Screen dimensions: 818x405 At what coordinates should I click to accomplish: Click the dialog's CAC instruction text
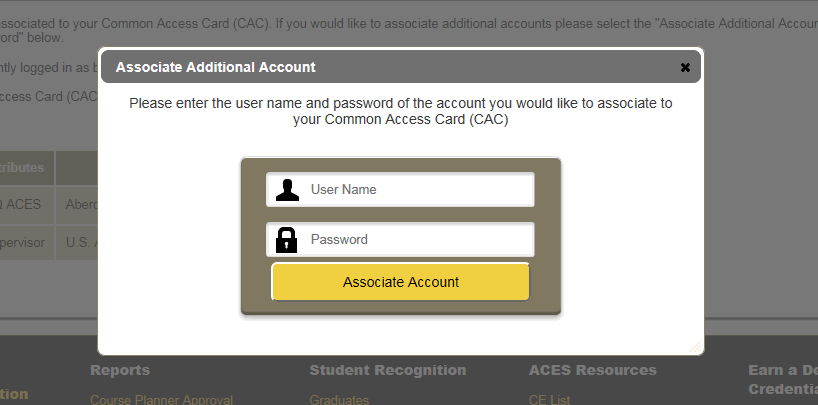point(401,111)
